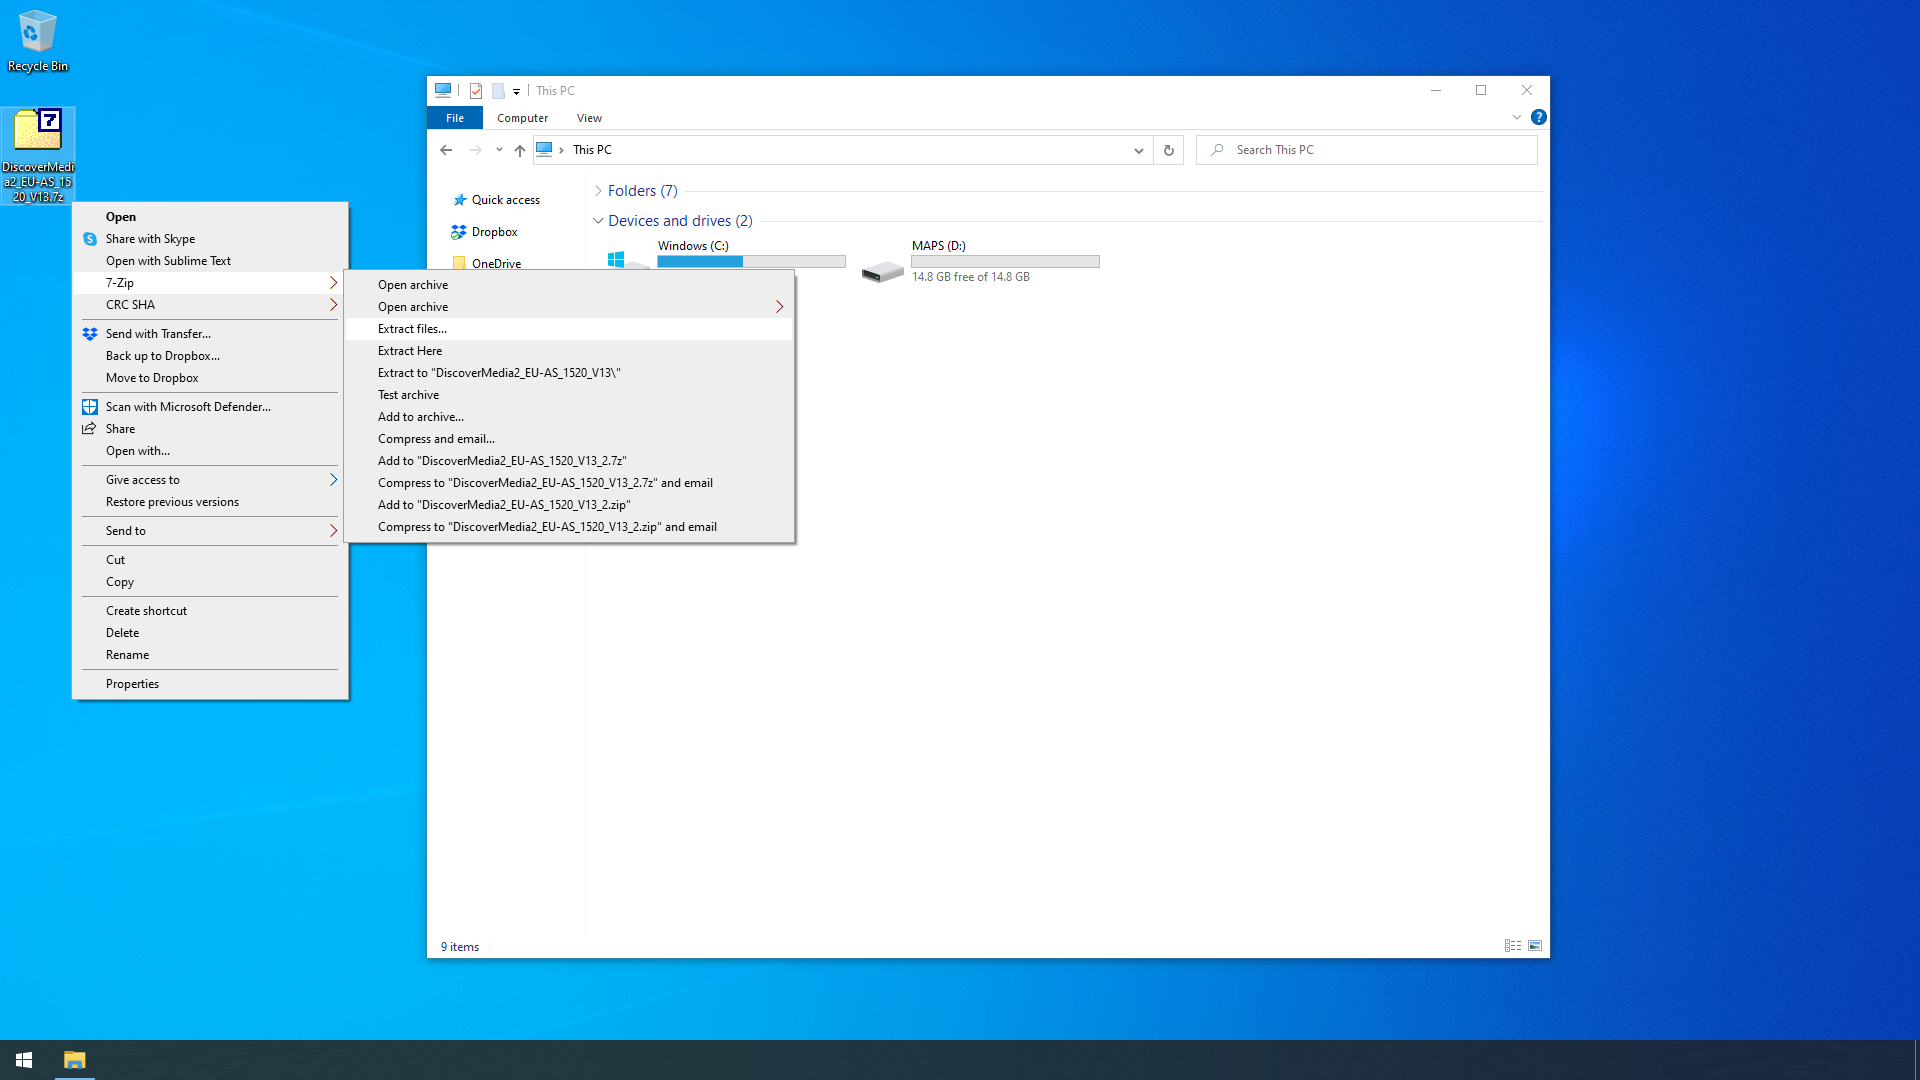Expand the Send to submenu
This screenshot has height=1080, width=1920.
tap(210, 531)
